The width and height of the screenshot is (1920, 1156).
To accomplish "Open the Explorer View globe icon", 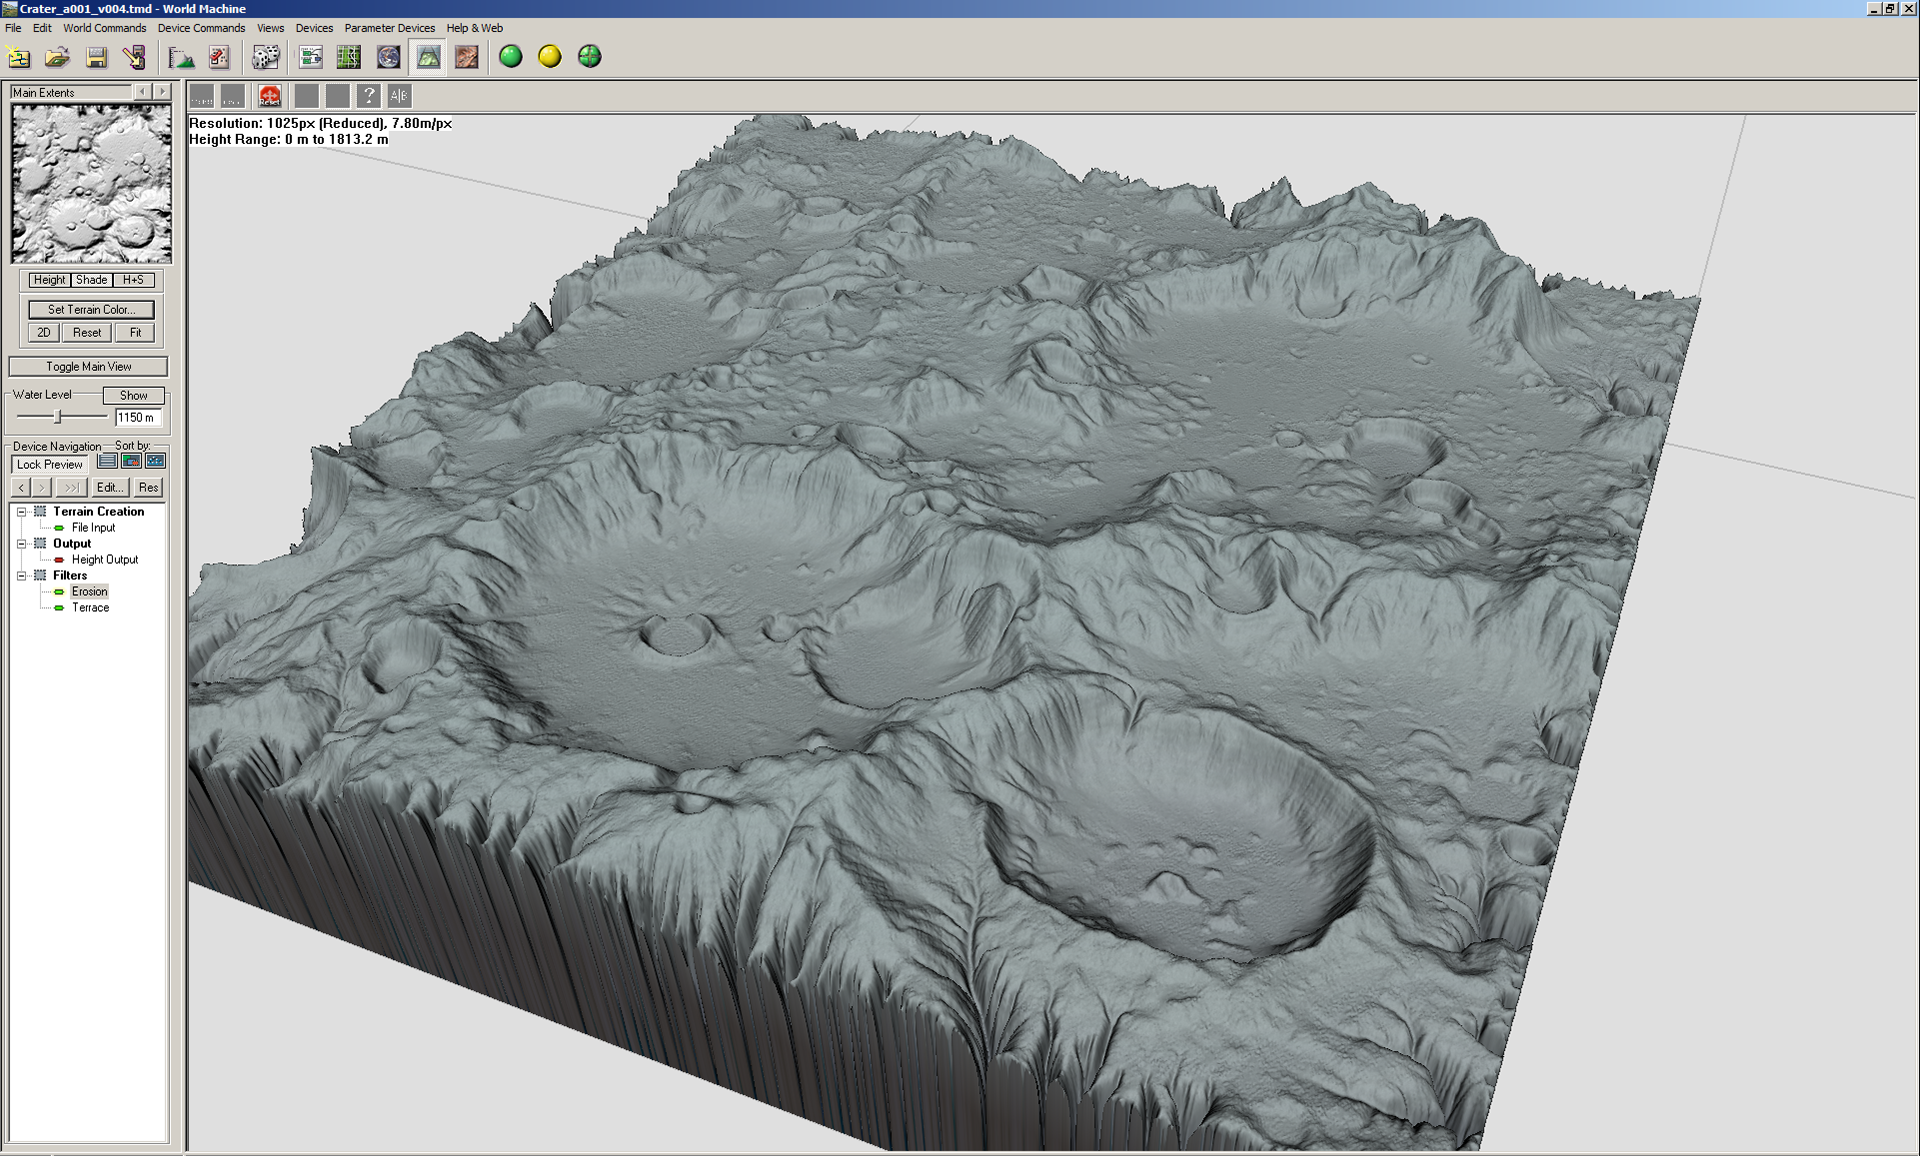I will [x=388, y=57].
